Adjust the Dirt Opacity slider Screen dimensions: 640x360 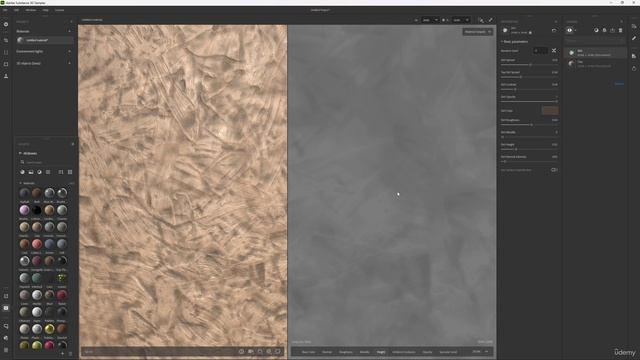point(529,101)
